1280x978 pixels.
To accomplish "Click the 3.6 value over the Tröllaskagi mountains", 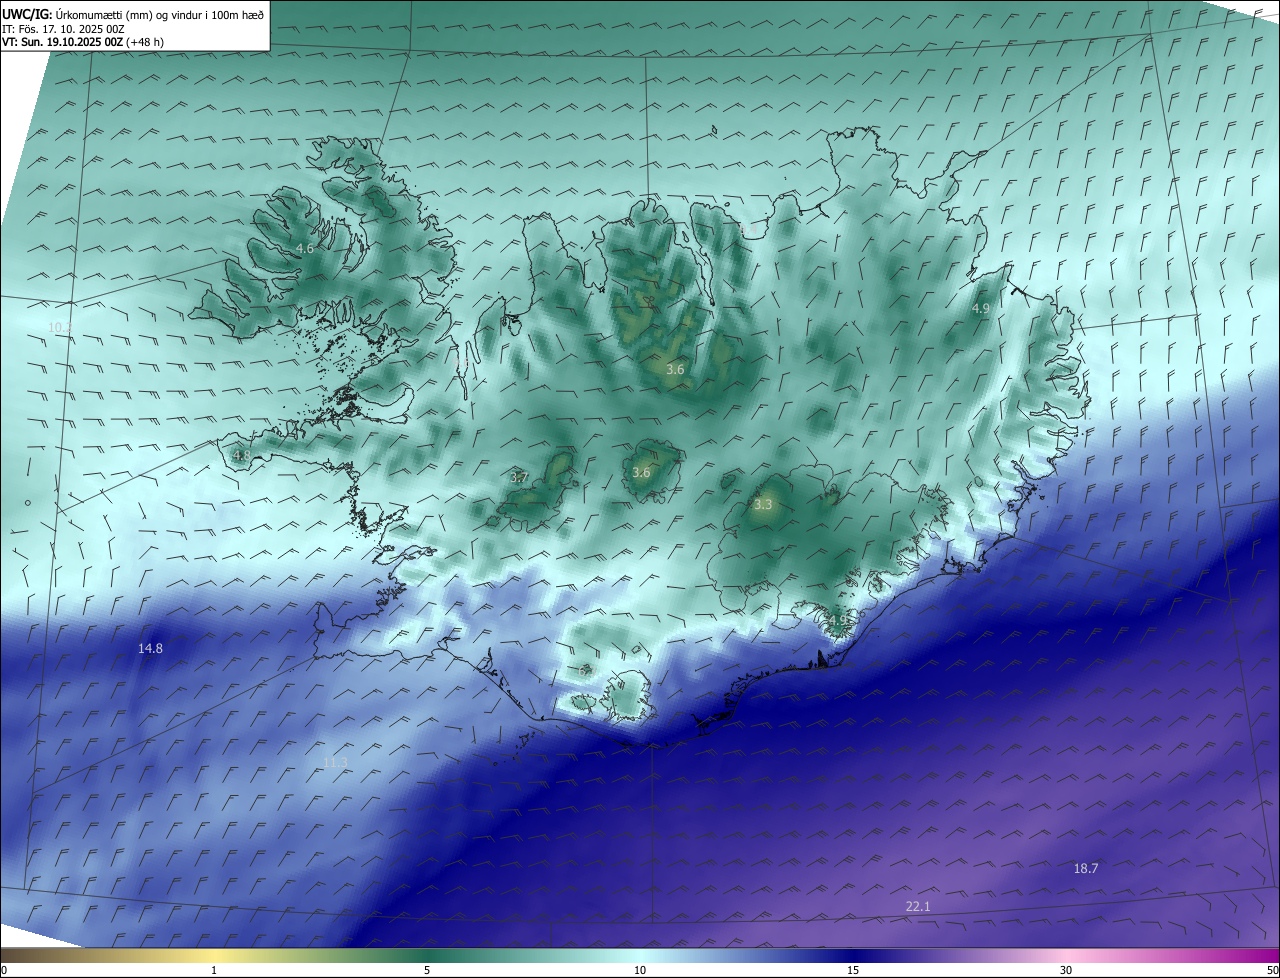I will 675,369.
